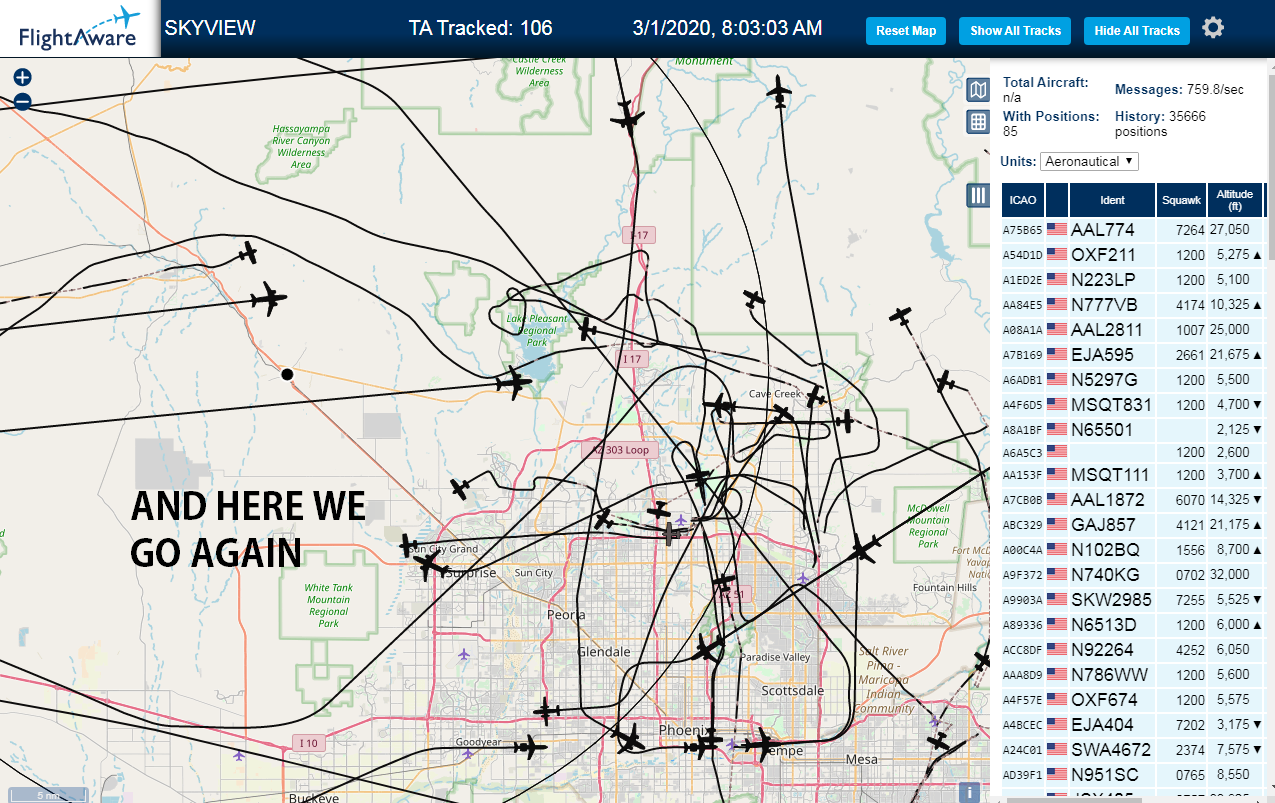1275x803 pixels.
Task: Click ICAO code A75B65
Action: click(1023, 231)
